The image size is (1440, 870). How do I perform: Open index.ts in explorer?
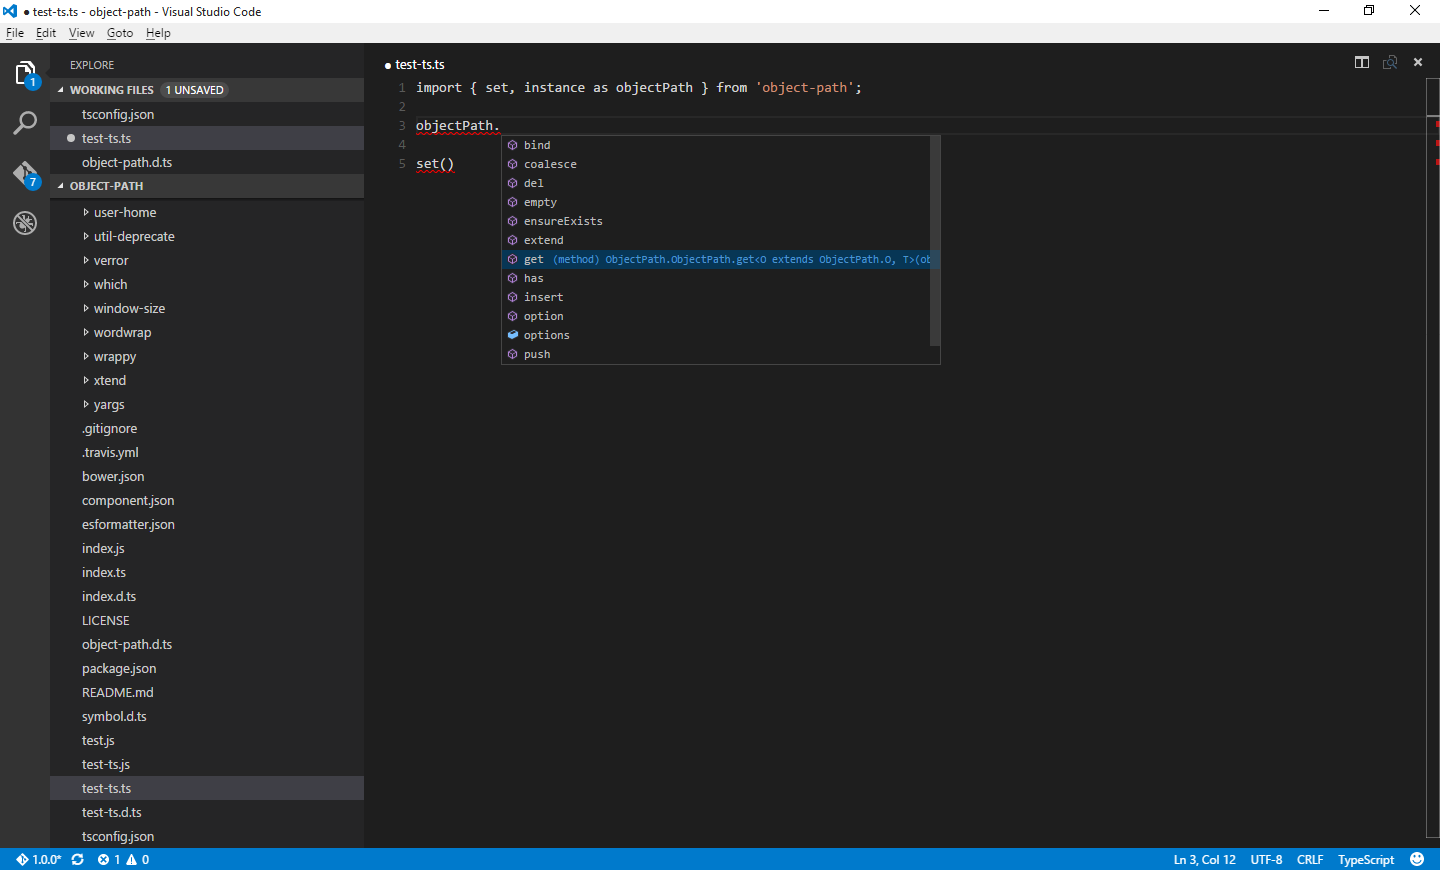[207, 572]
